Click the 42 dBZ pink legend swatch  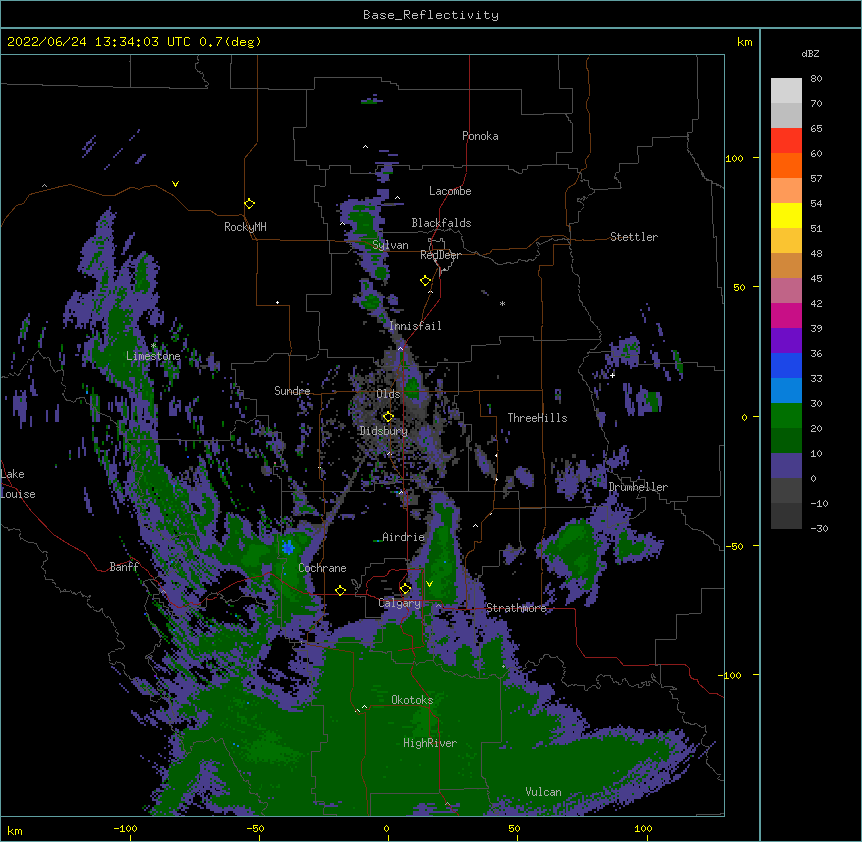click(786, 290)
